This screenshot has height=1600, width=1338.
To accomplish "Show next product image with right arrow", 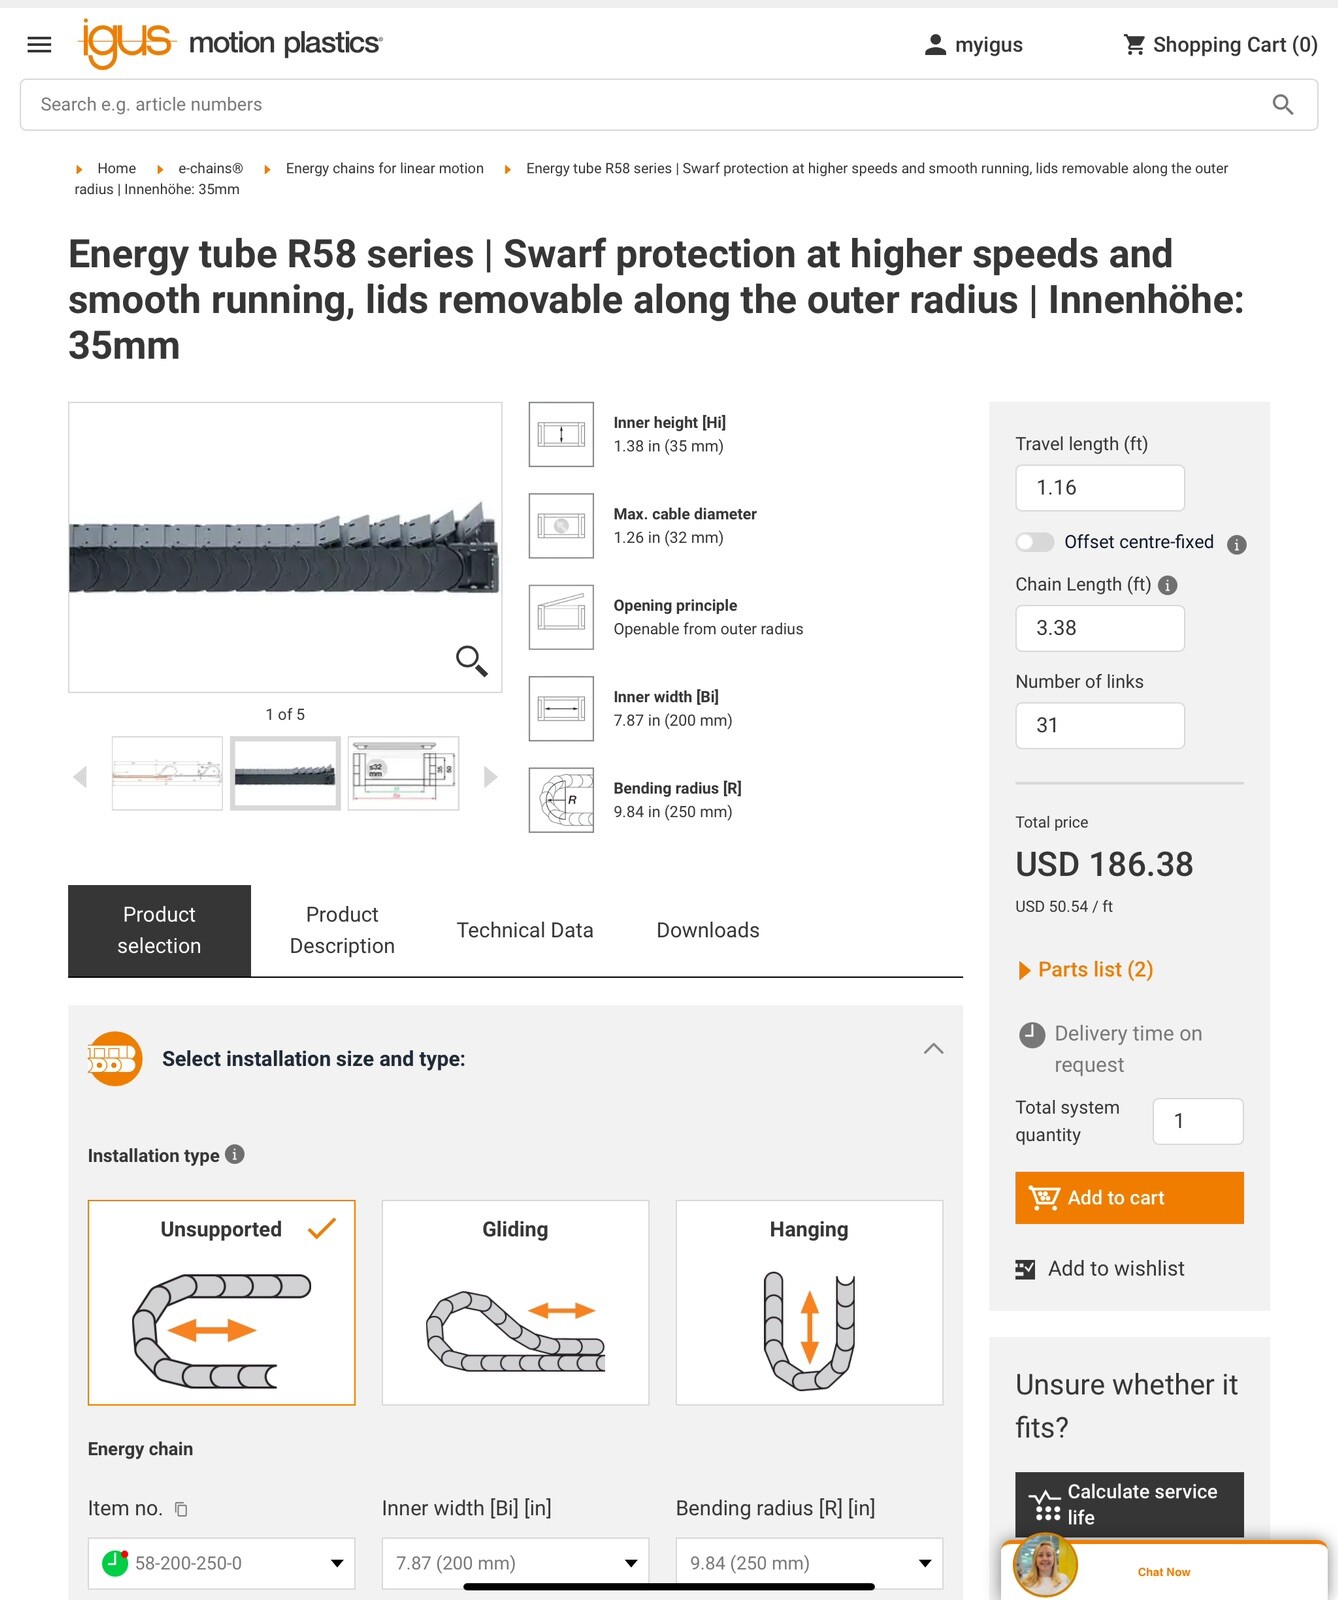I will coord(490,776).
